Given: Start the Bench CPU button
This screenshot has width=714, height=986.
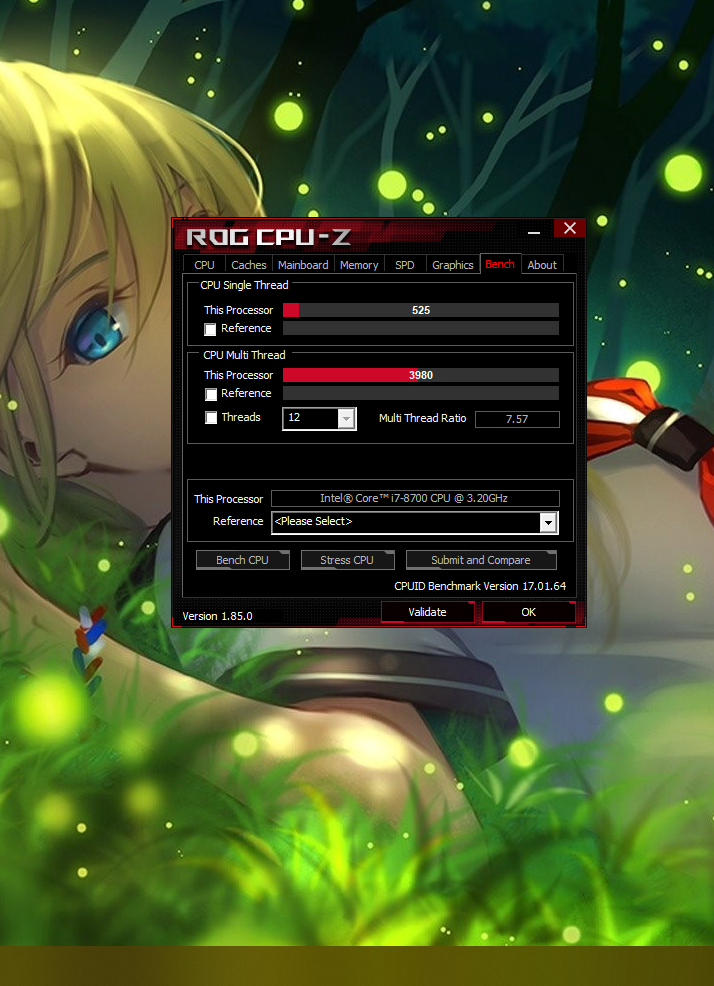Looking at the screenshot, I should coord(243,560).
